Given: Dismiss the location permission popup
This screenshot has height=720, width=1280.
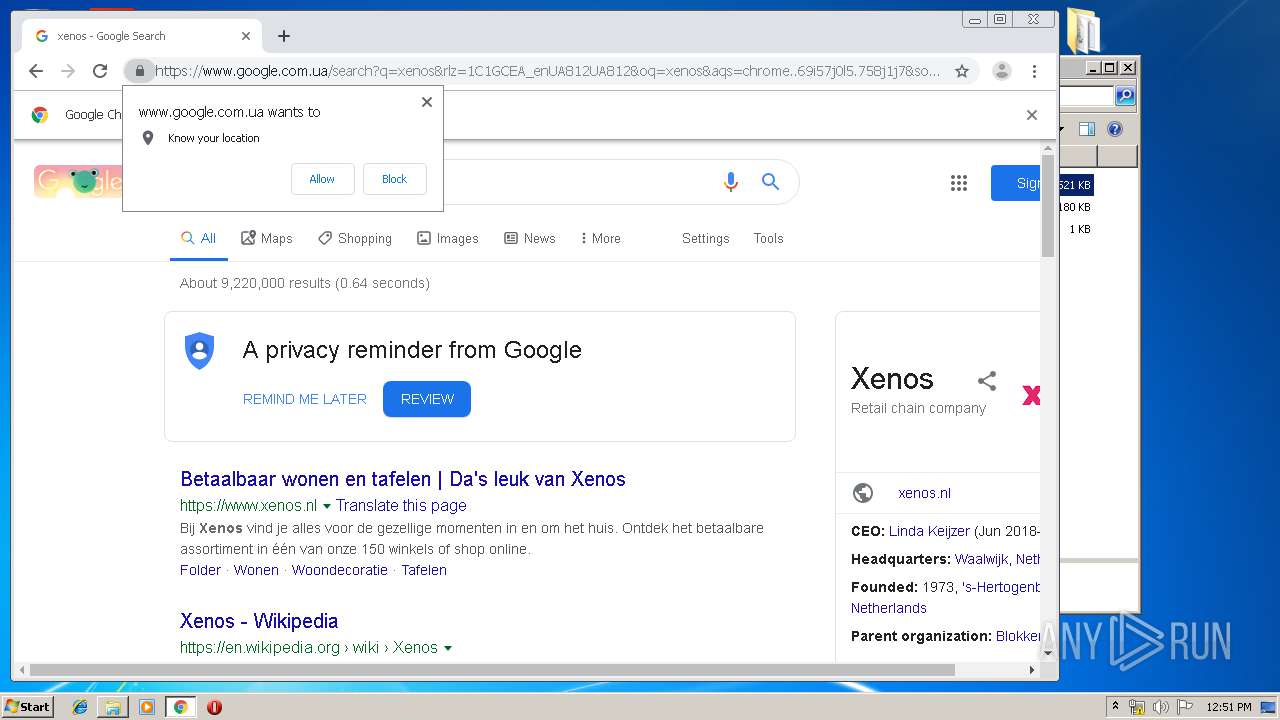Looking at the screenshot, I should coord(427,102).
